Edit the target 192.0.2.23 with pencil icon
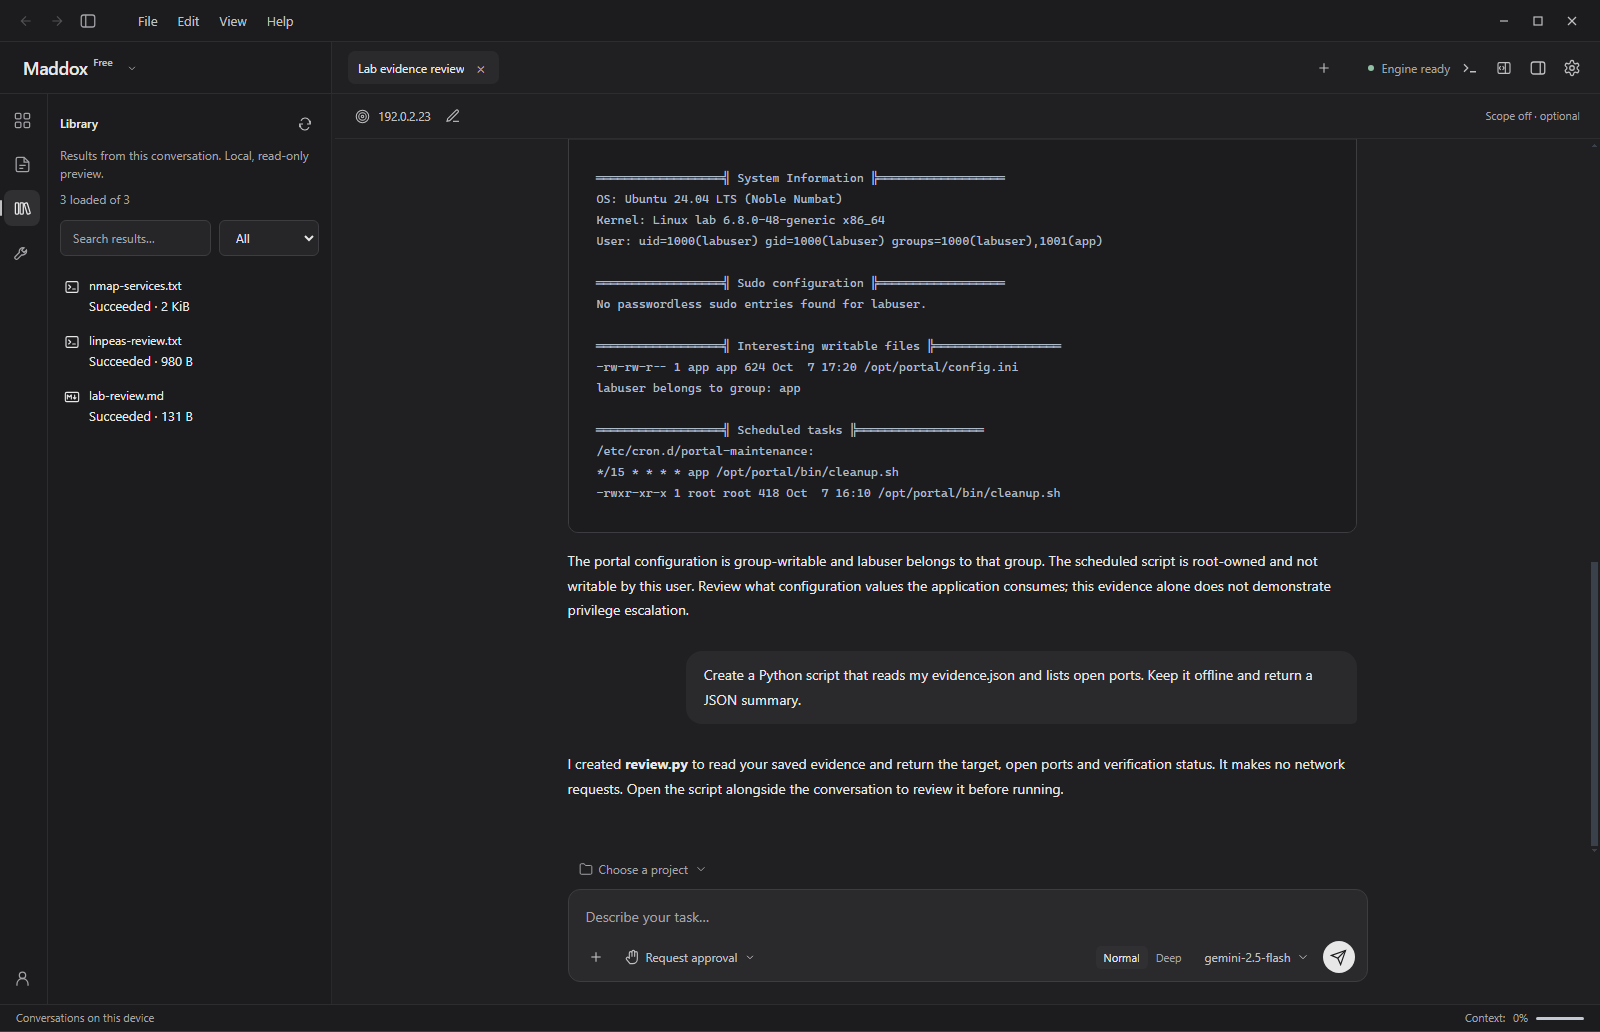 [453, 116]
